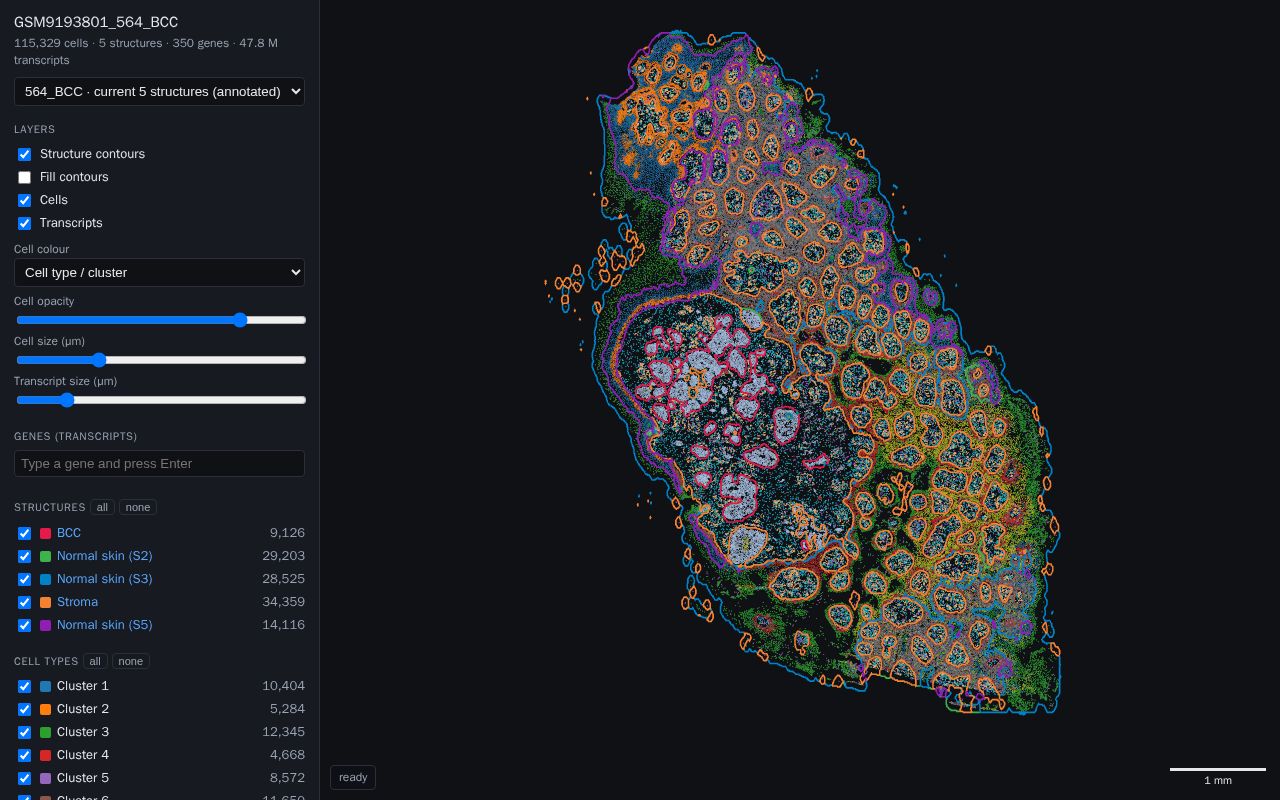This screenshot has height=800, width=1280.
Task: Uncheck the Cluster 1 cell type checkbox
Action: point(25,686)
